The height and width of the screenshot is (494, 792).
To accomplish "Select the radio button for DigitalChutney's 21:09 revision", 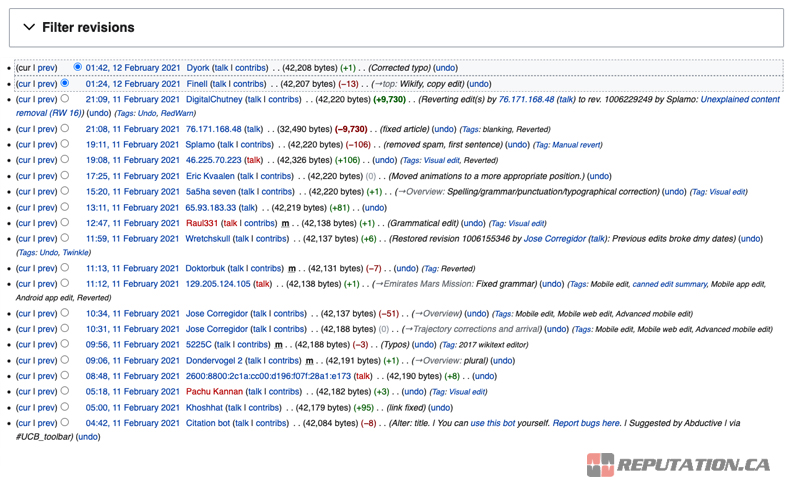I will (x=66, y=100).
